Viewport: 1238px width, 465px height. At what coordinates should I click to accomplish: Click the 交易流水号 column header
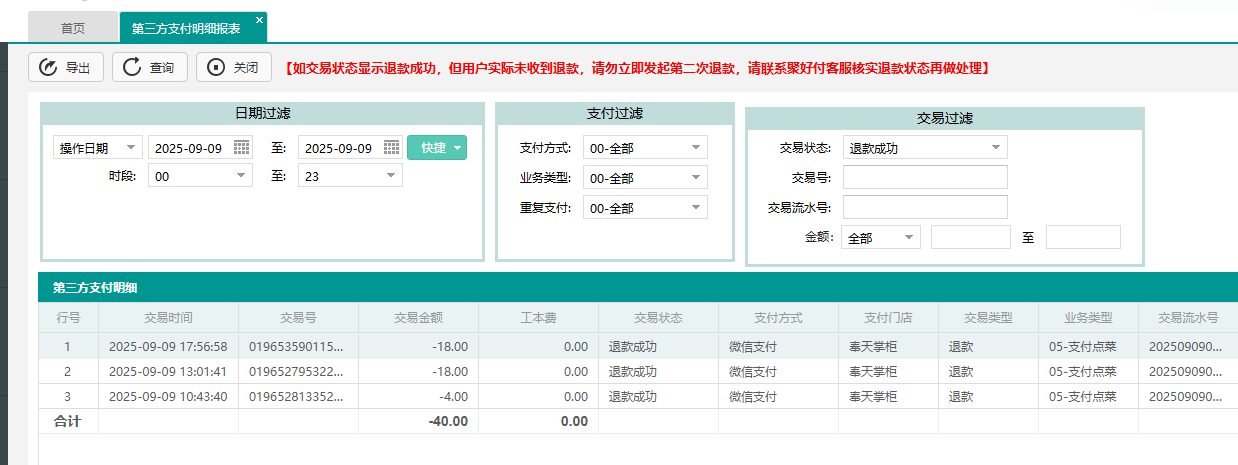[1188, 318]
